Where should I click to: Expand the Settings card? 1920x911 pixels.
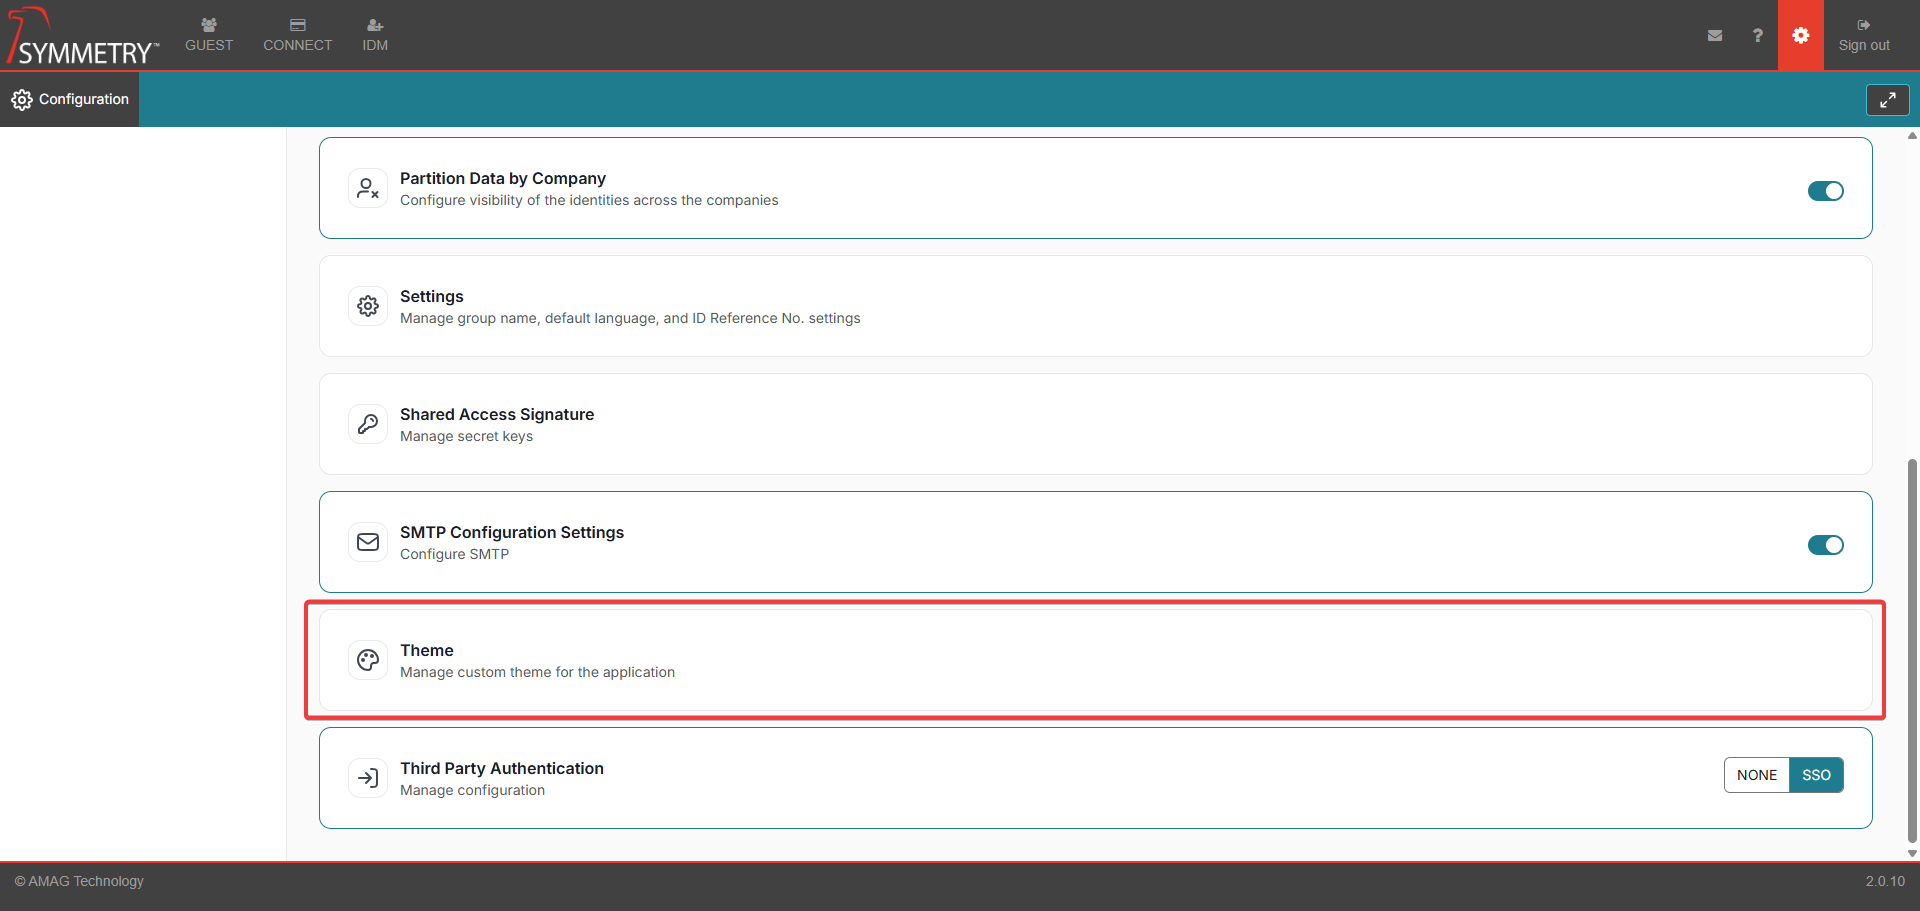click(x=1095, y=306)
